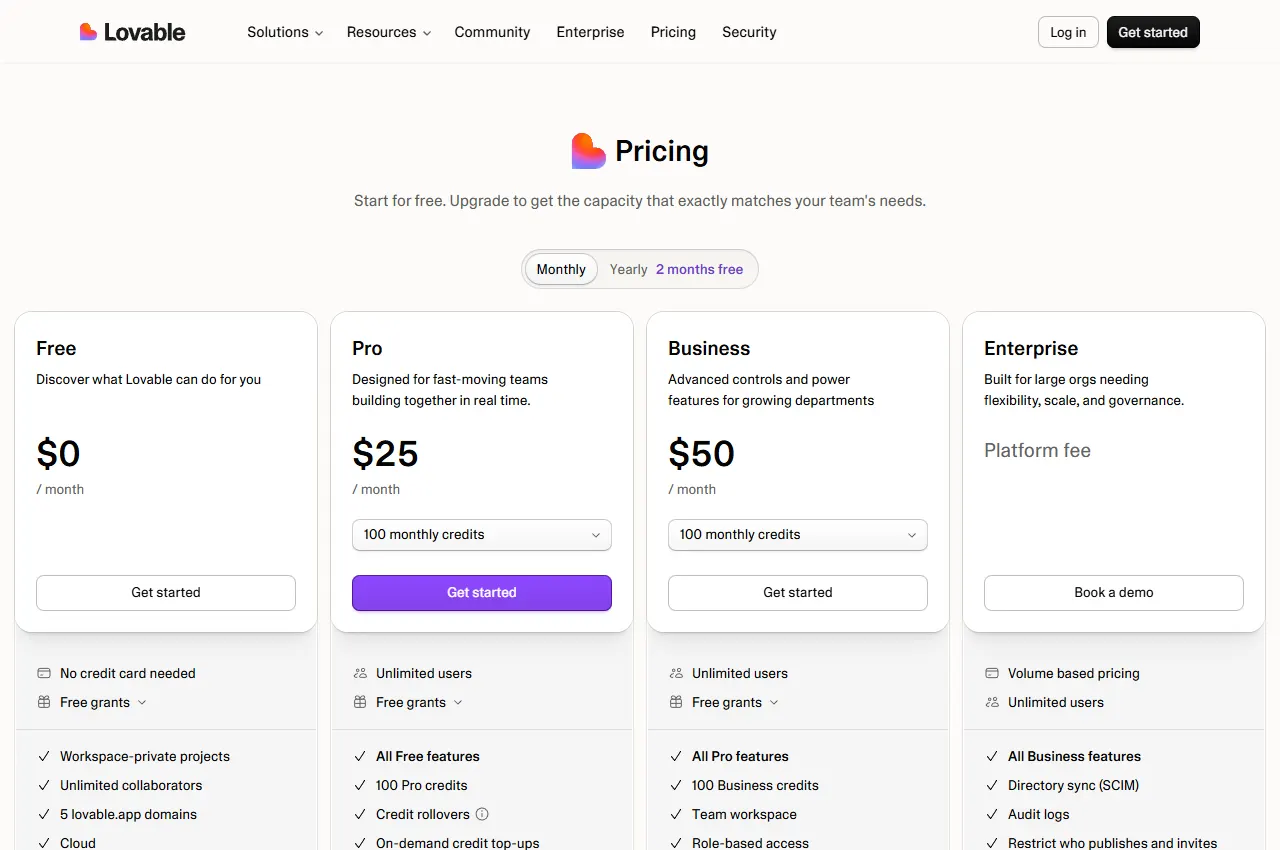Click the info icon beside Credit rollovers

pyautogui.click(x=482, y=814)
